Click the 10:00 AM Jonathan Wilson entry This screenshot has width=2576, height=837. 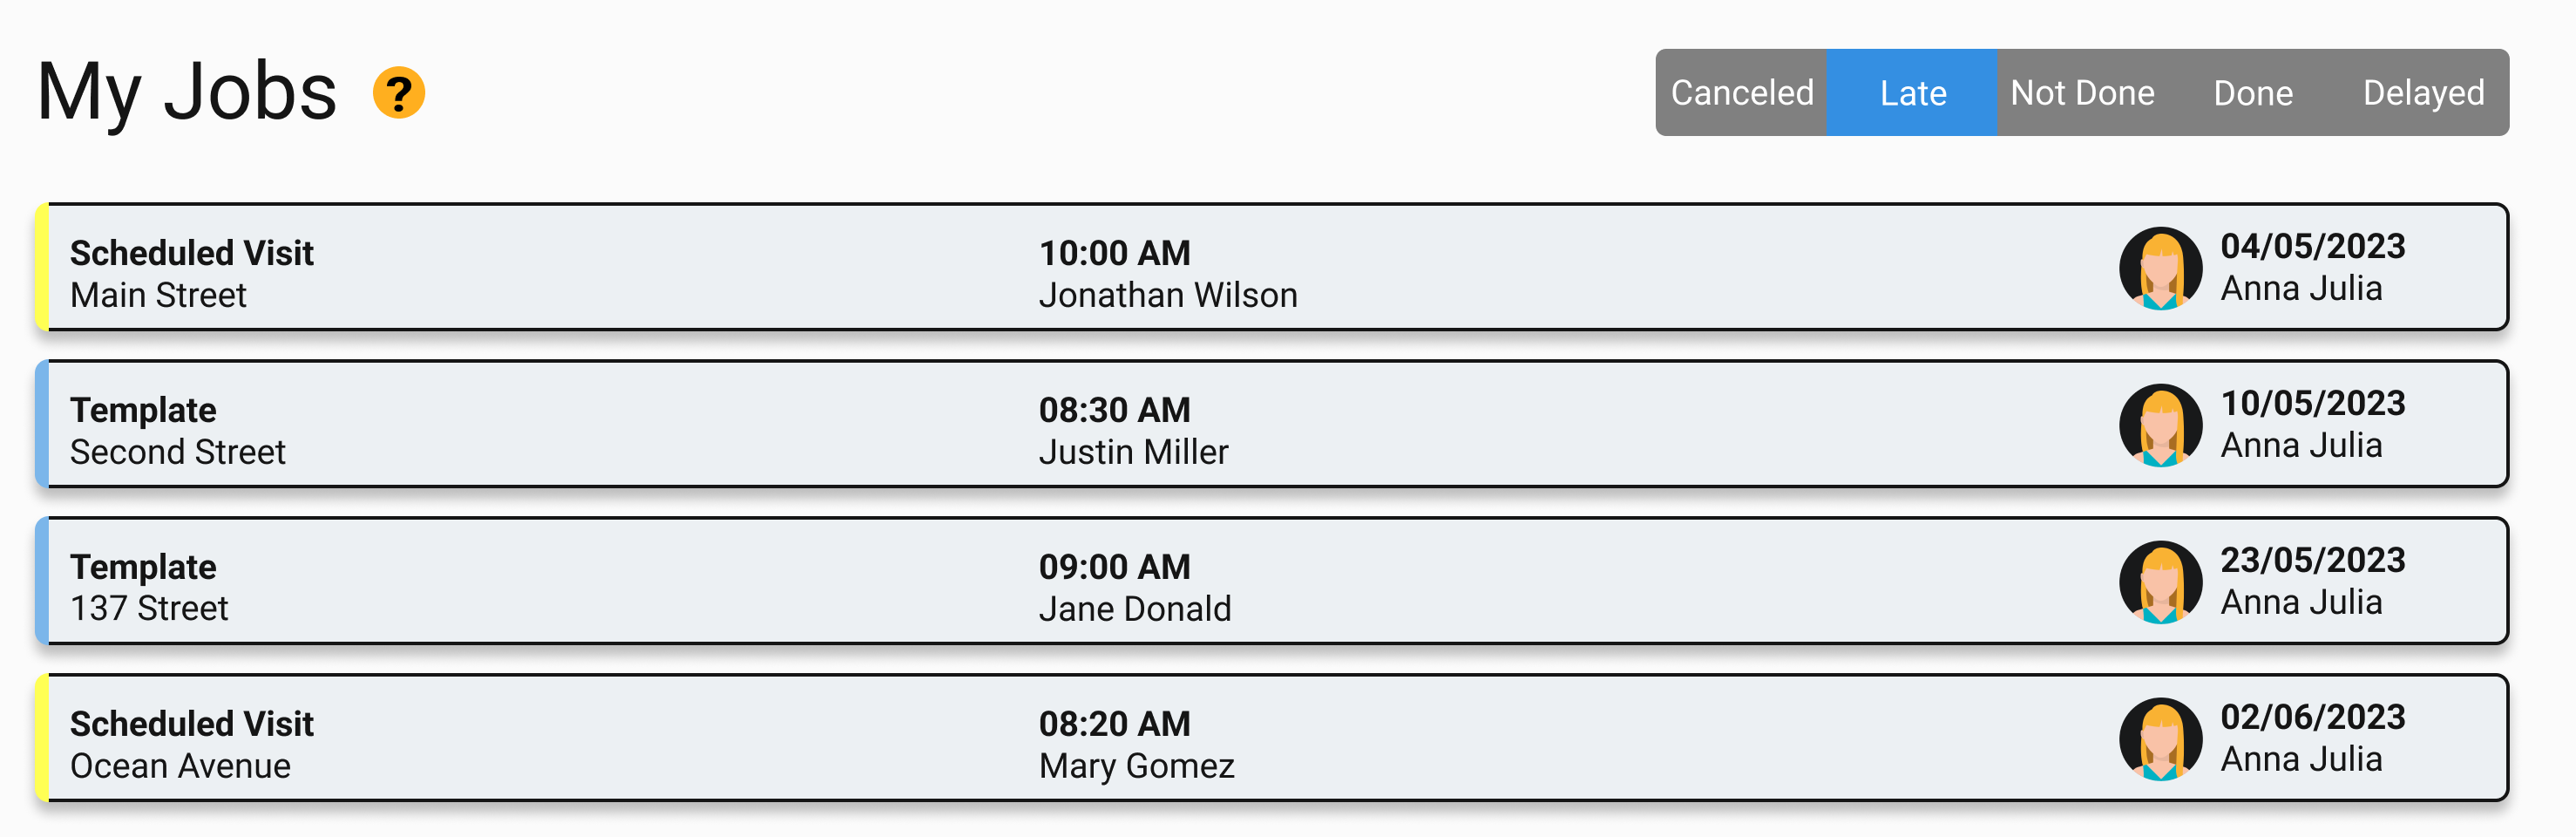pos(1168,274)
